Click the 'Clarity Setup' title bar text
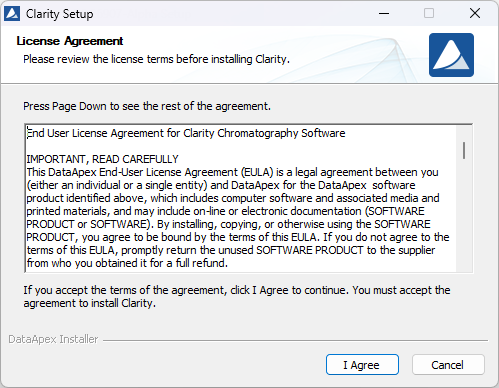499x388 pixels. coord(60,14)
